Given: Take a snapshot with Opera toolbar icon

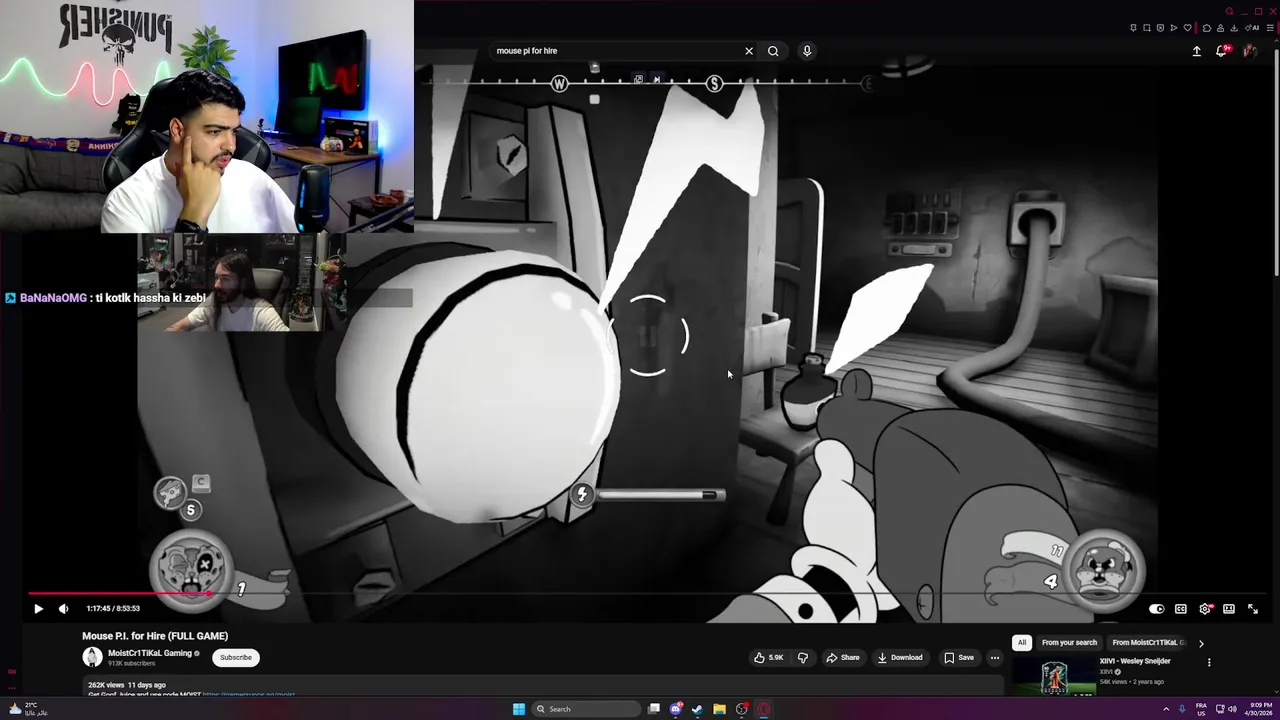Looking at the screenshot, I should tap(1147, 28).
